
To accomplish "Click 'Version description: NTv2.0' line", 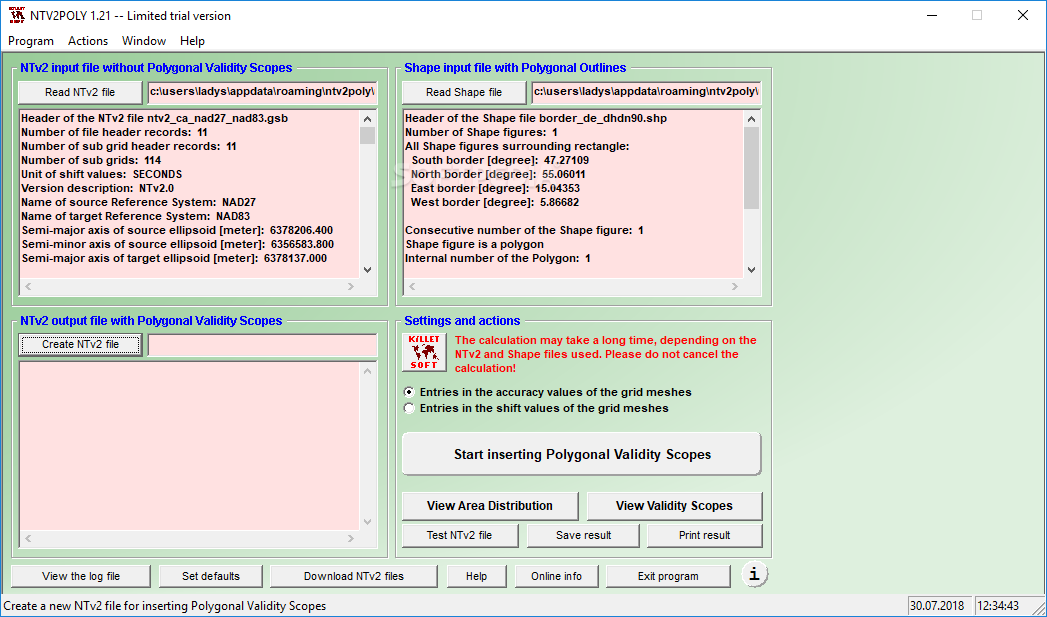I will (97, 188).
